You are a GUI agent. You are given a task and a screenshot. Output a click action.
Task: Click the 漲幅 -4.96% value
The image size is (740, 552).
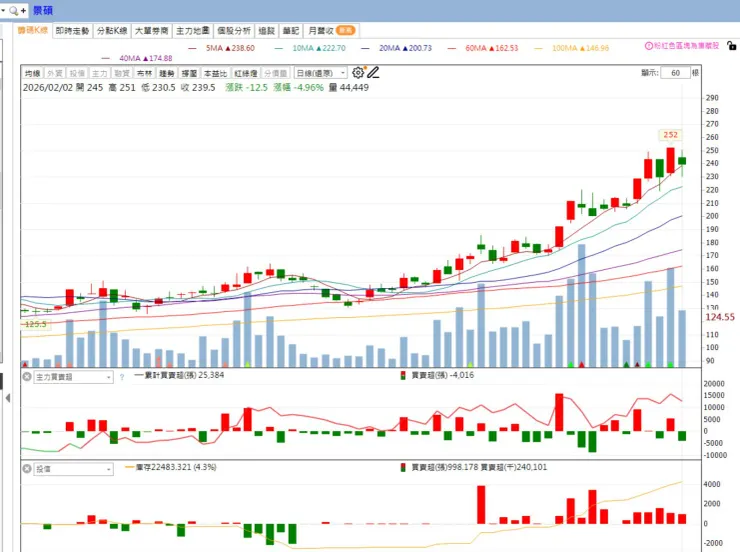tap(298, 87)
